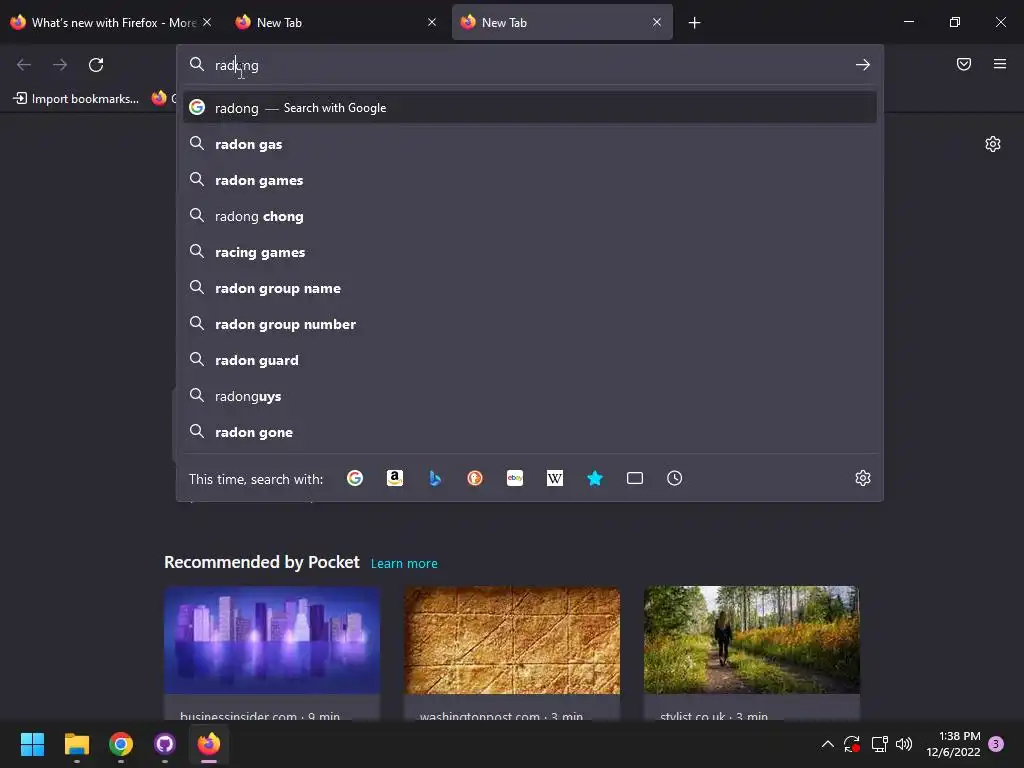Search this time with Google icon

click(355, 478)
